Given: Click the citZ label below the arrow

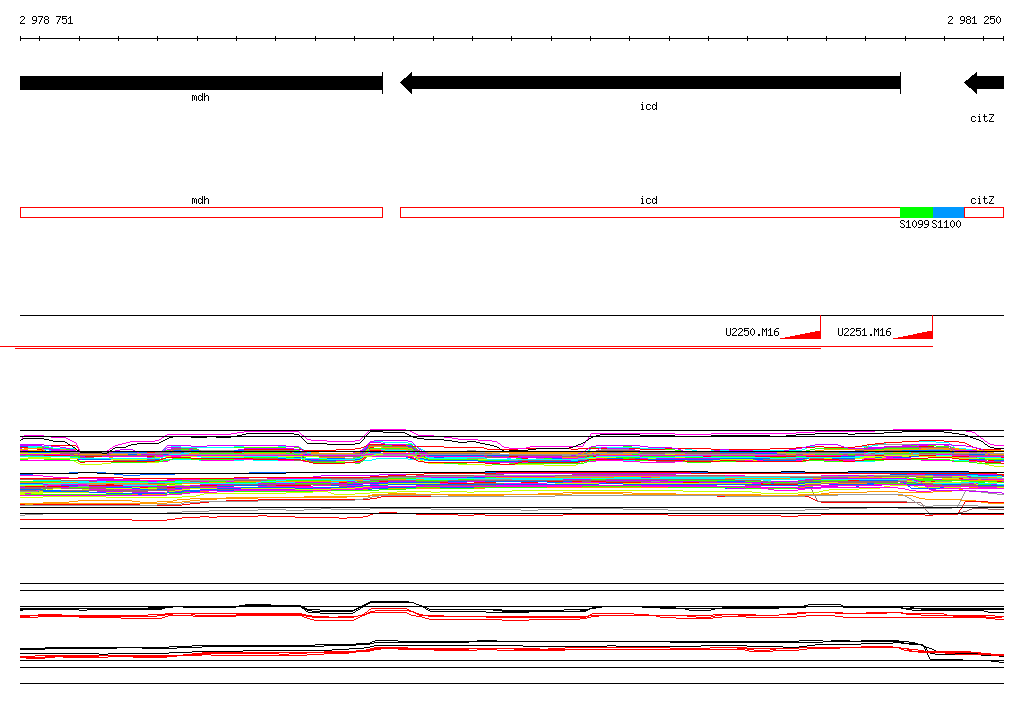Looking at the screenshot, I should (982, 118).
